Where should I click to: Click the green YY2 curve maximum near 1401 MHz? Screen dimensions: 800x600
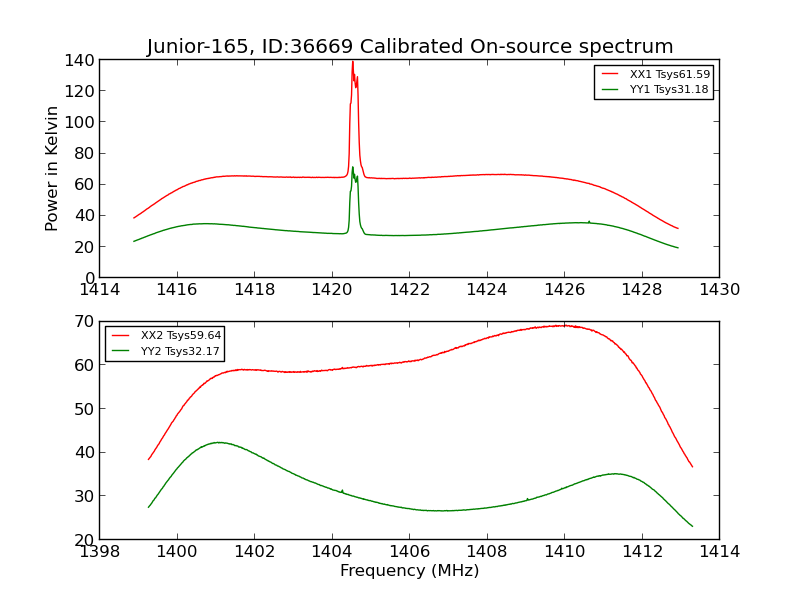coord(218,442)
